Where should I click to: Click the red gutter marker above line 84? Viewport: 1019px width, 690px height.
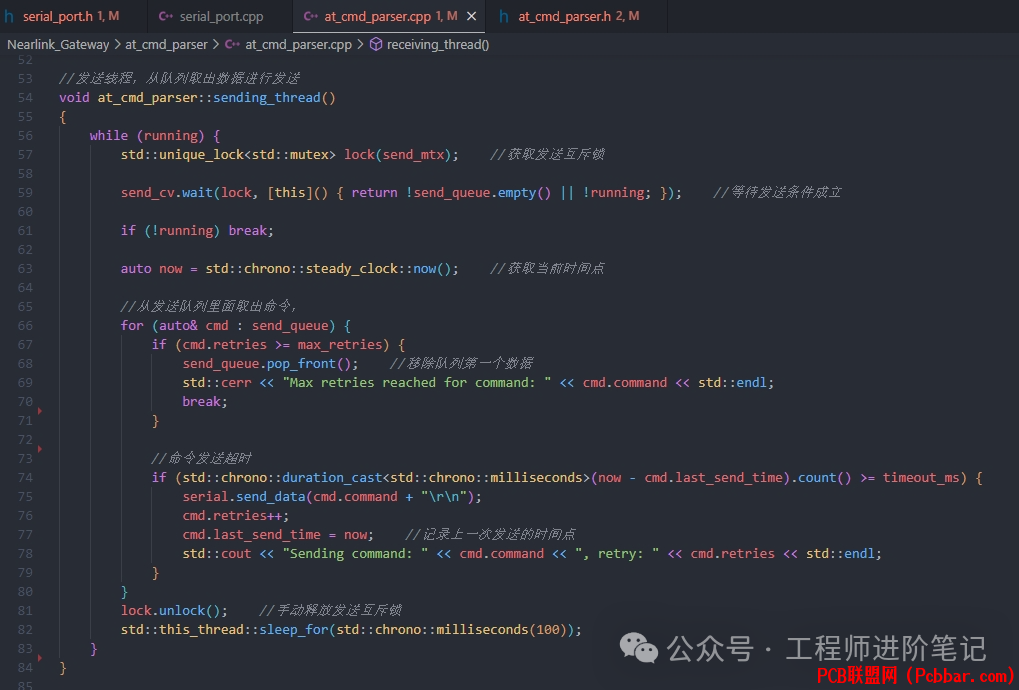point(40,658)
